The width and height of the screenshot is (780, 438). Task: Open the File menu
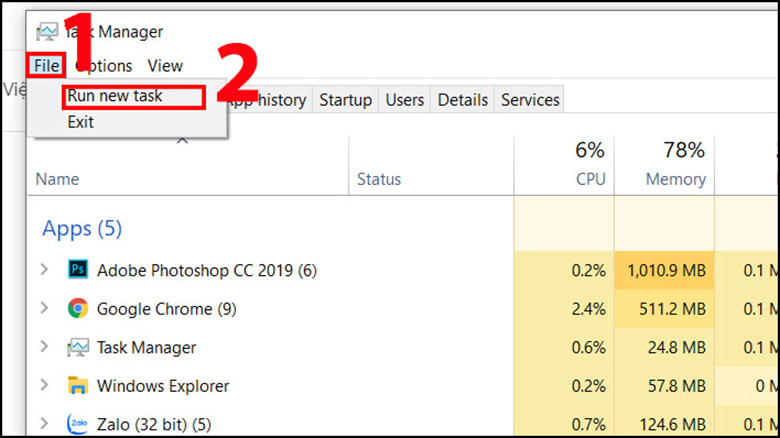[47, 66]
